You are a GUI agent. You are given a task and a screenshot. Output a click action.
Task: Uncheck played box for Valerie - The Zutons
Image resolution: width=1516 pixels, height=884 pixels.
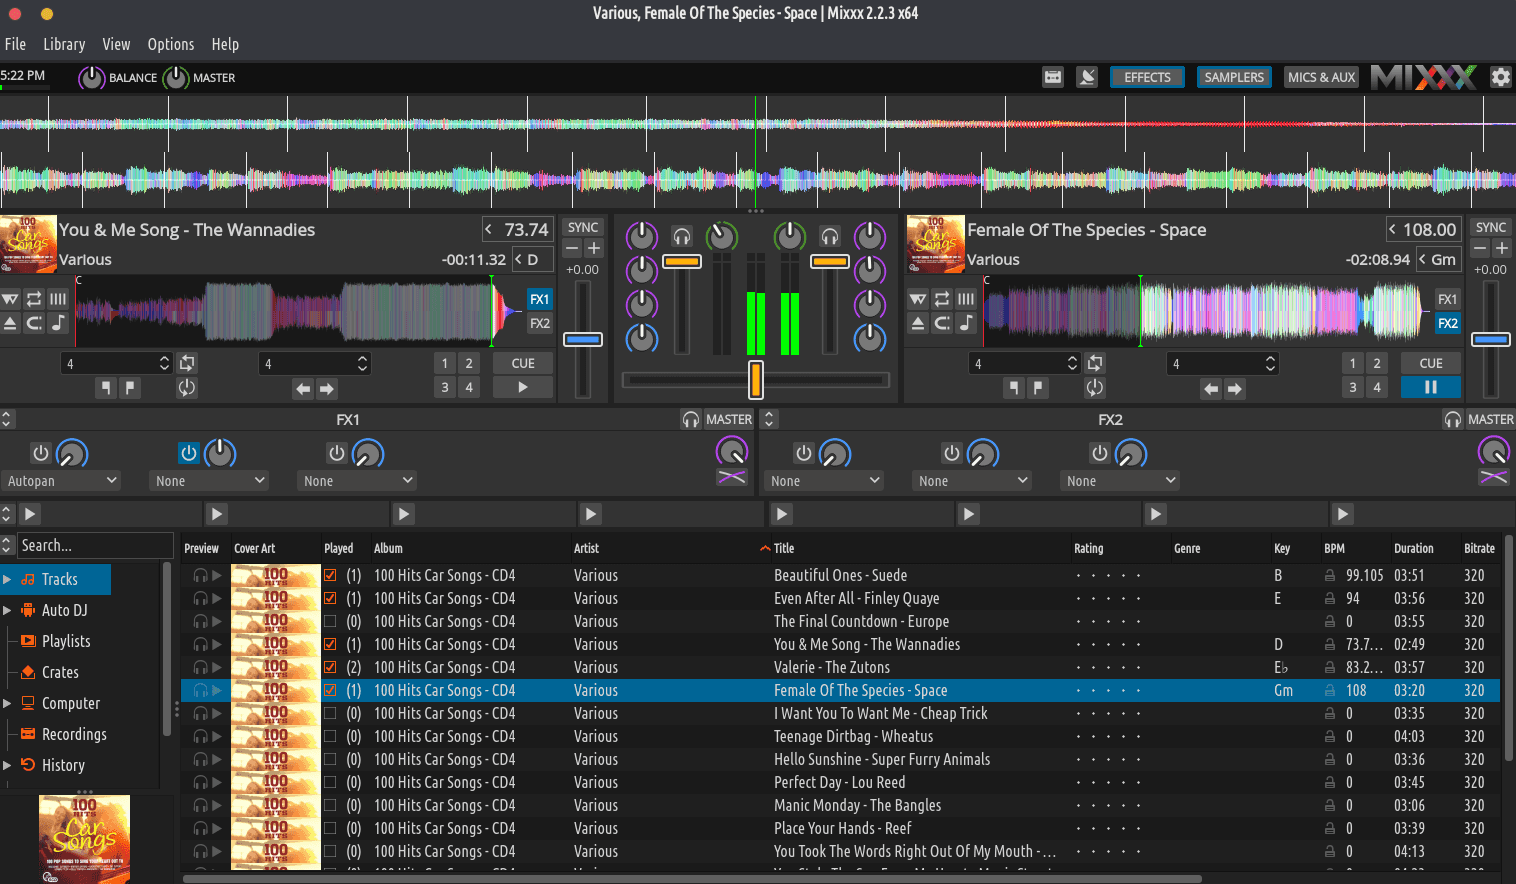[x=330, y=667]
